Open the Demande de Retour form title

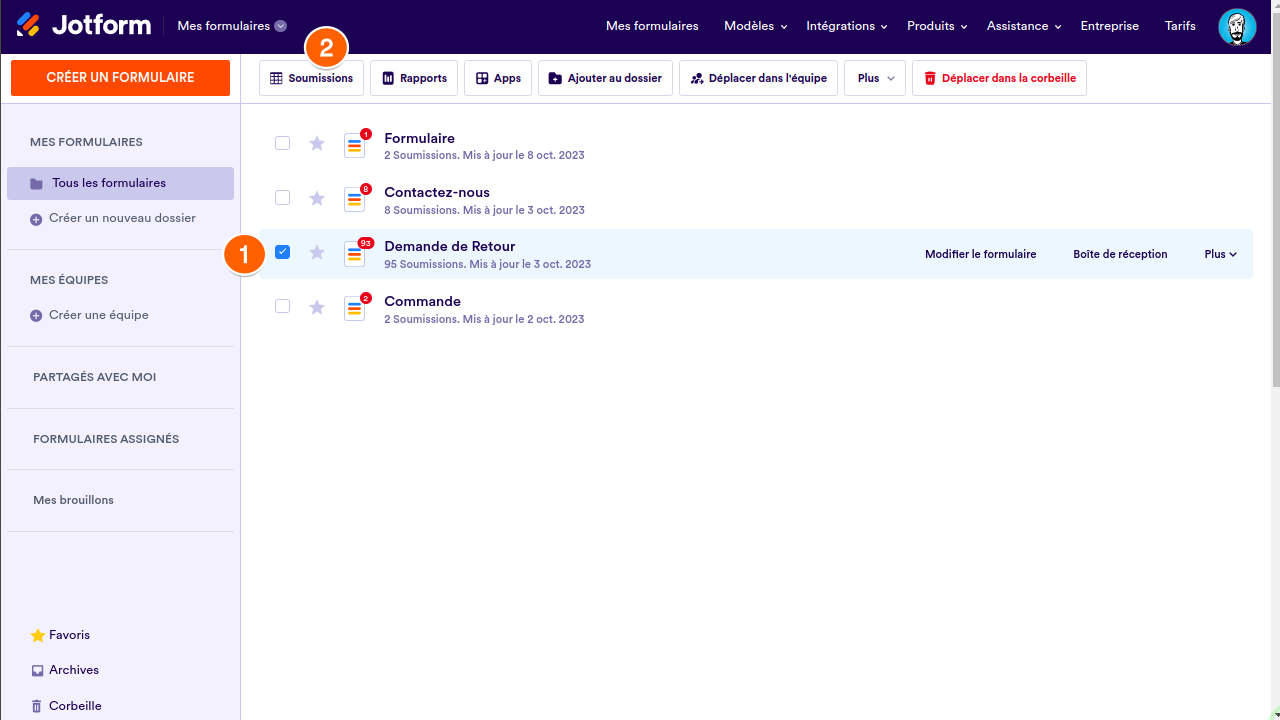[x=450, y=246]
